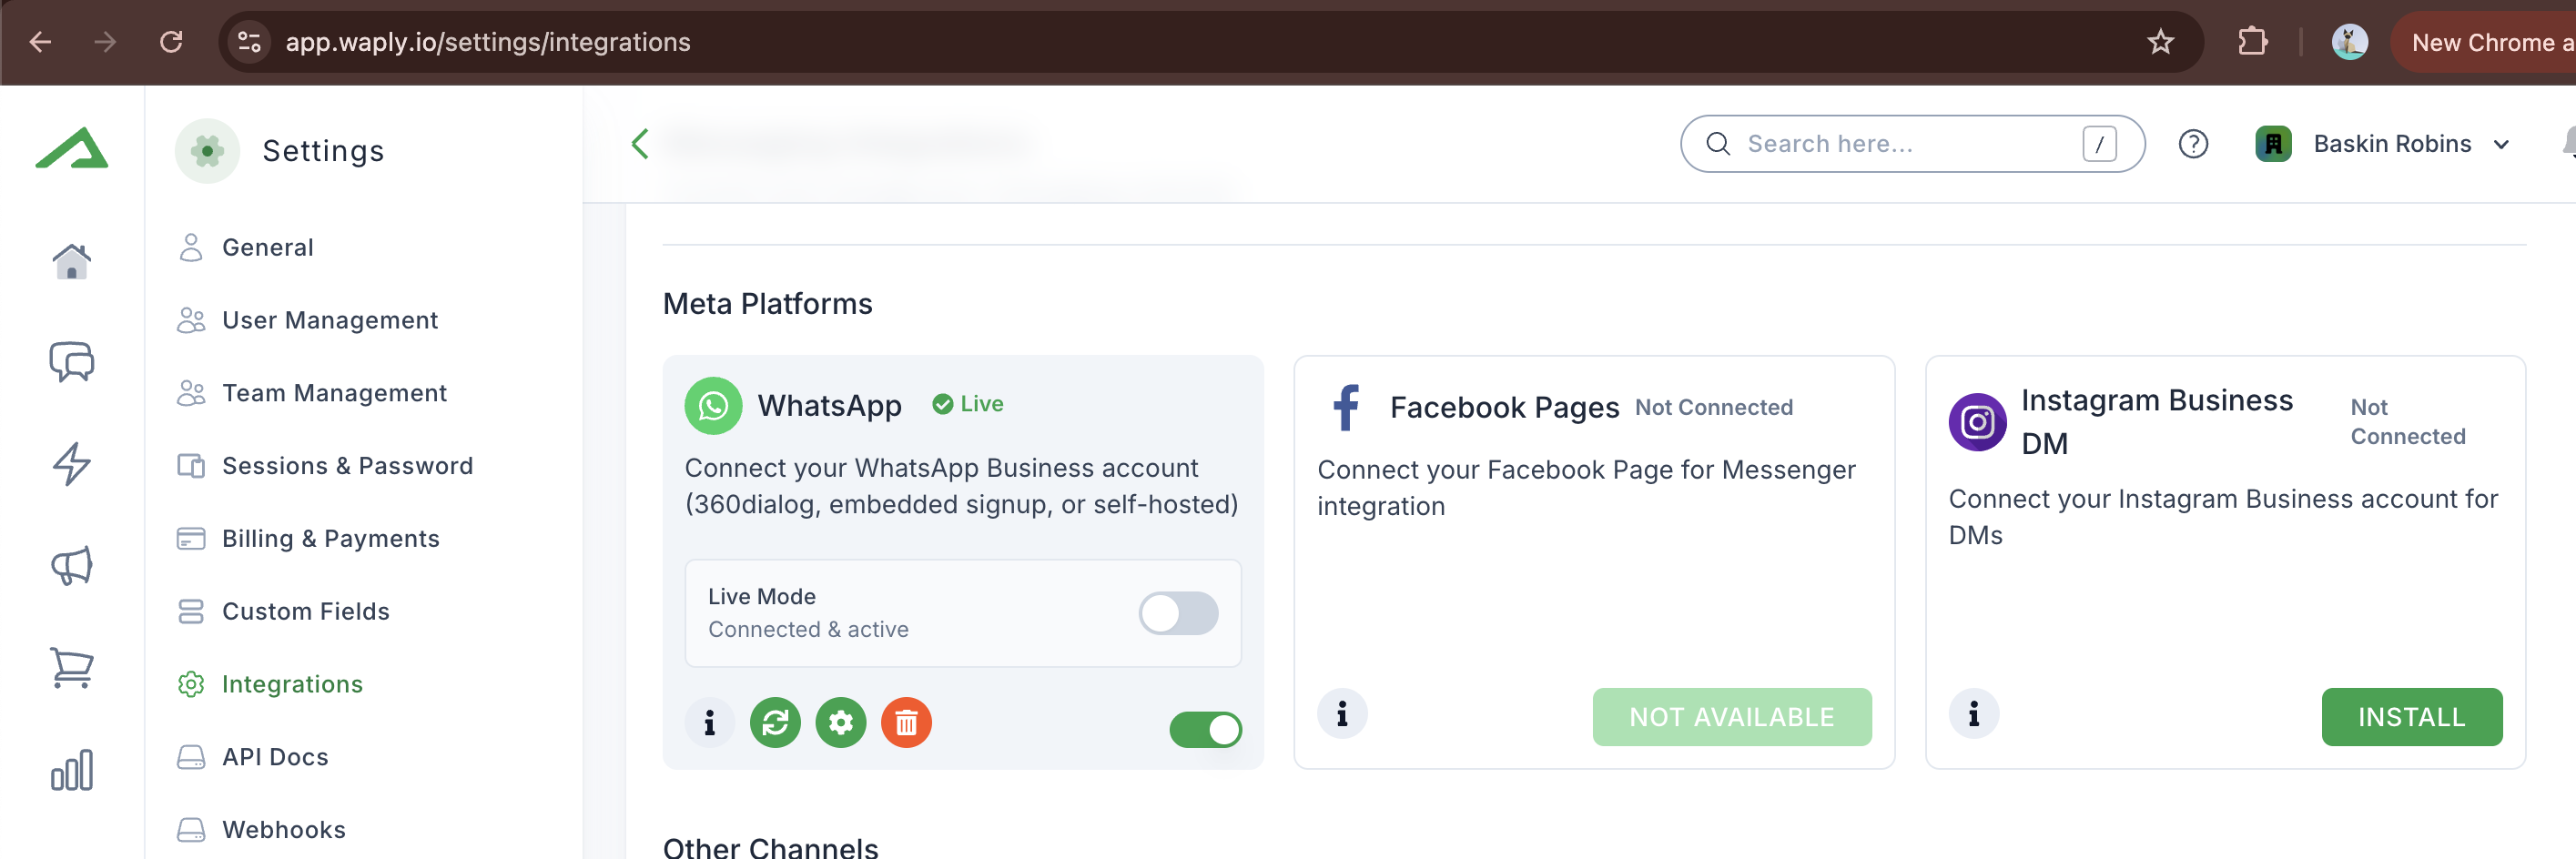2576x859 pixels.
Task: Disable the WhatsApp integration green toggle
Action: [1205, 729]
